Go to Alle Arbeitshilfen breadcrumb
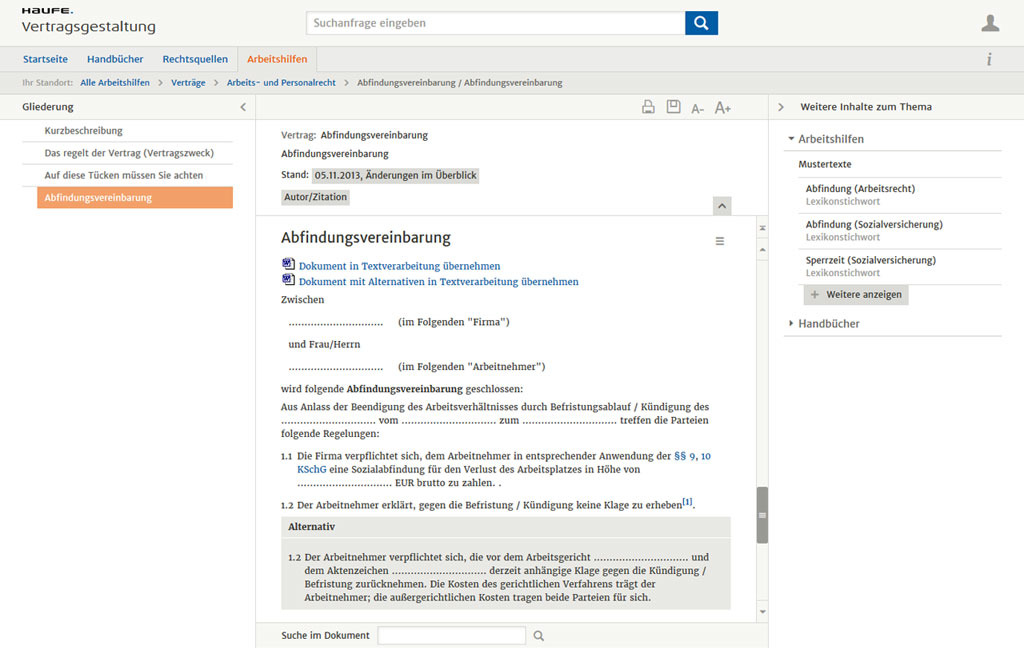 point(115,83)
